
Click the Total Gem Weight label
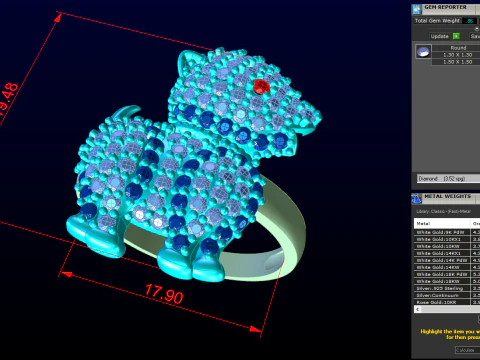pos(437,21)
